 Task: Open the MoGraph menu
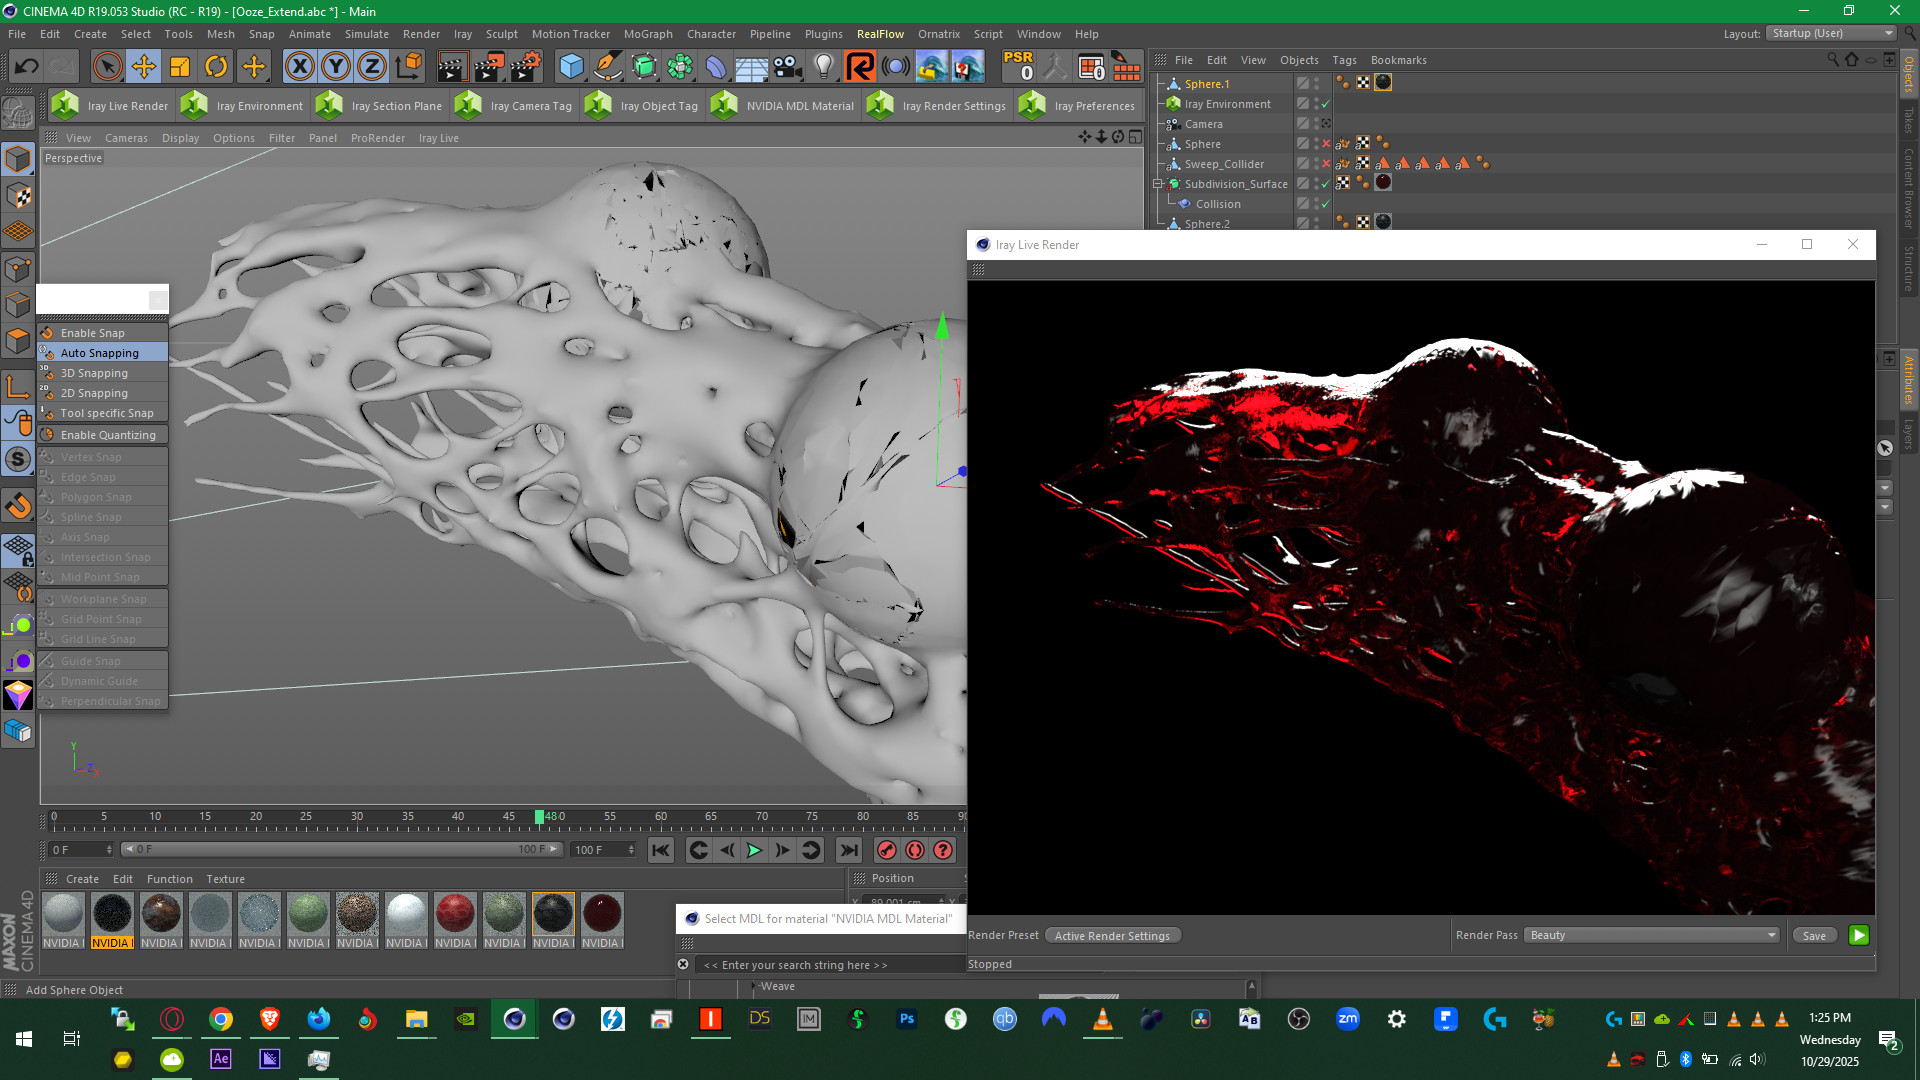(x=648, y=34)
